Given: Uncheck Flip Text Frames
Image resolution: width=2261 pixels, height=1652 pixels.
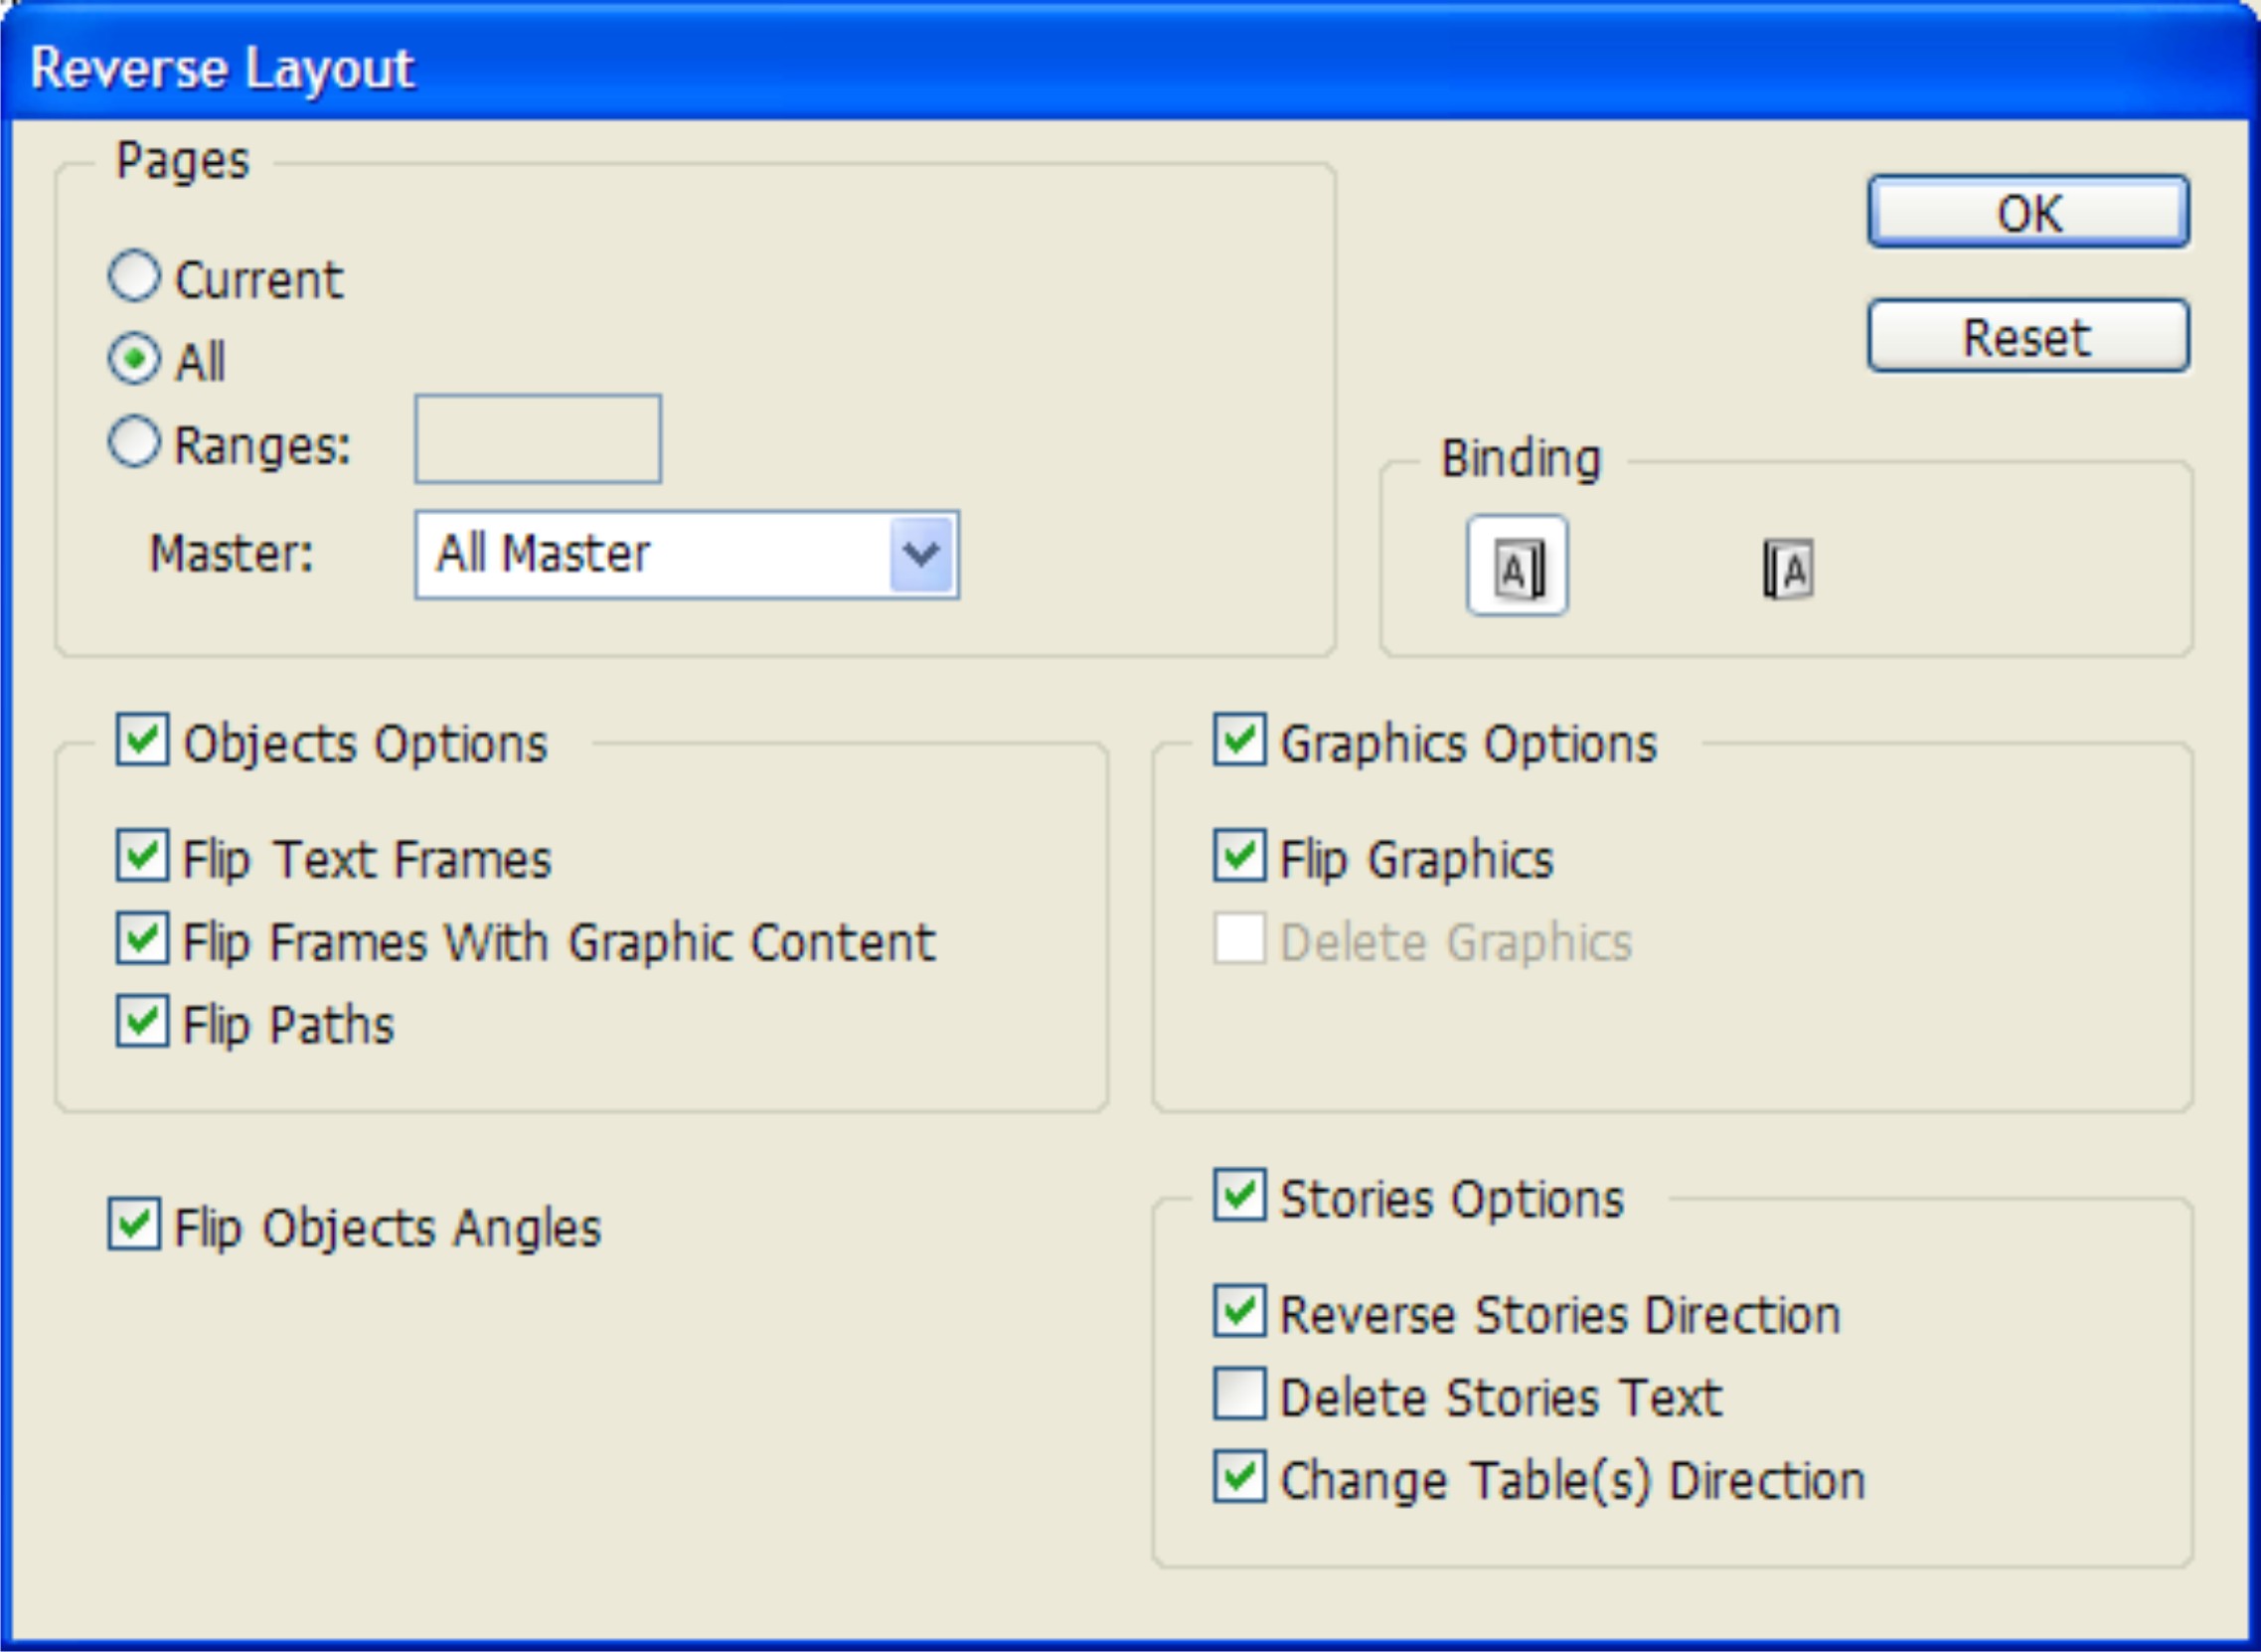Looking at the screenshot, I should [x=142, y=856].
